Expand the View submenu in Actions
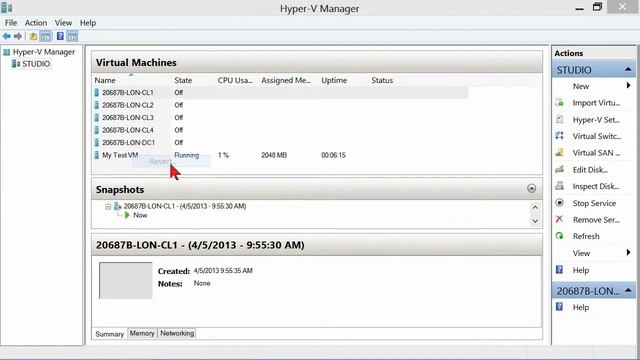640x360 pixels. click(x=629, y=253)
